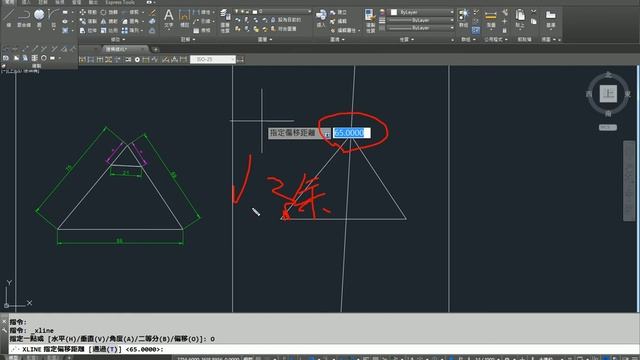Click the Offset tool icon
This screenshot has width=640, height=360.
coord(152,31)
